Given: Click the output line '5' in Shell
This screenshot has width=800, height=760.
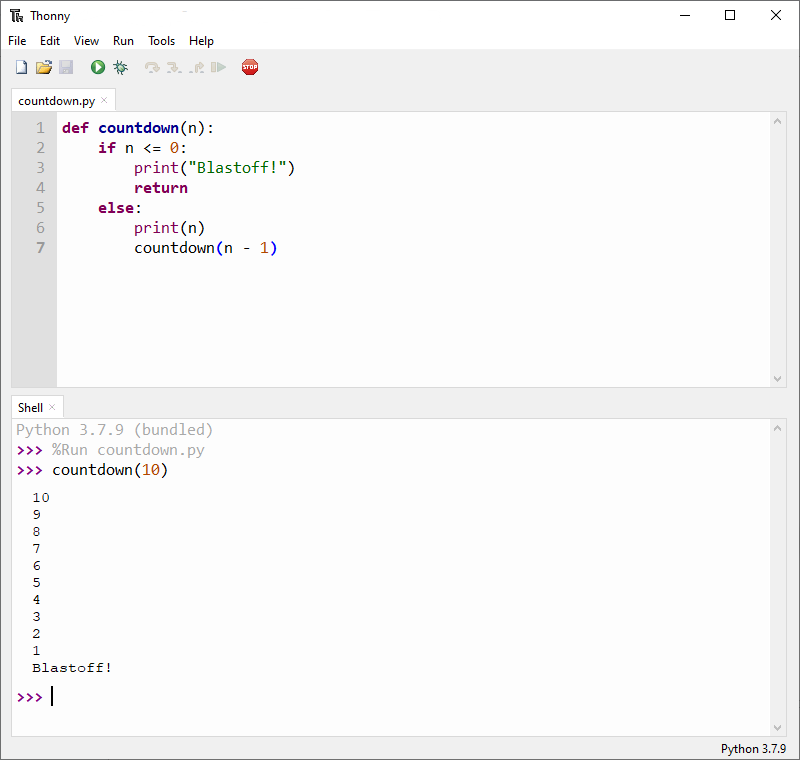Looking at the screenshot, I should [36, 582].
